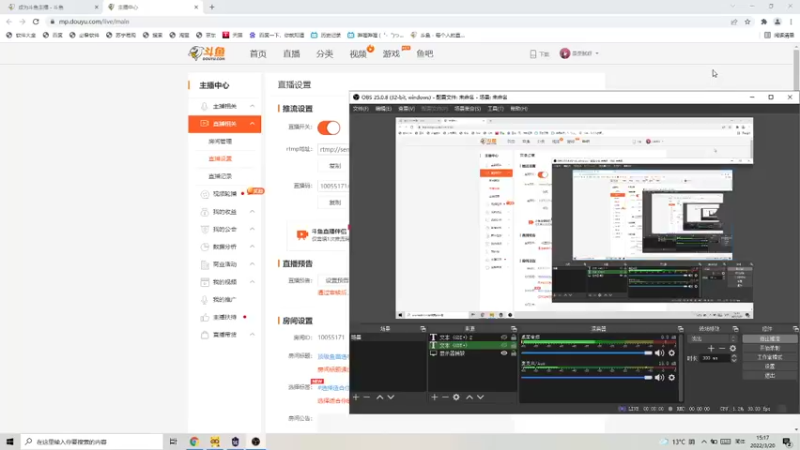Open 房间管理 in the sidebar

coord(220,141)
